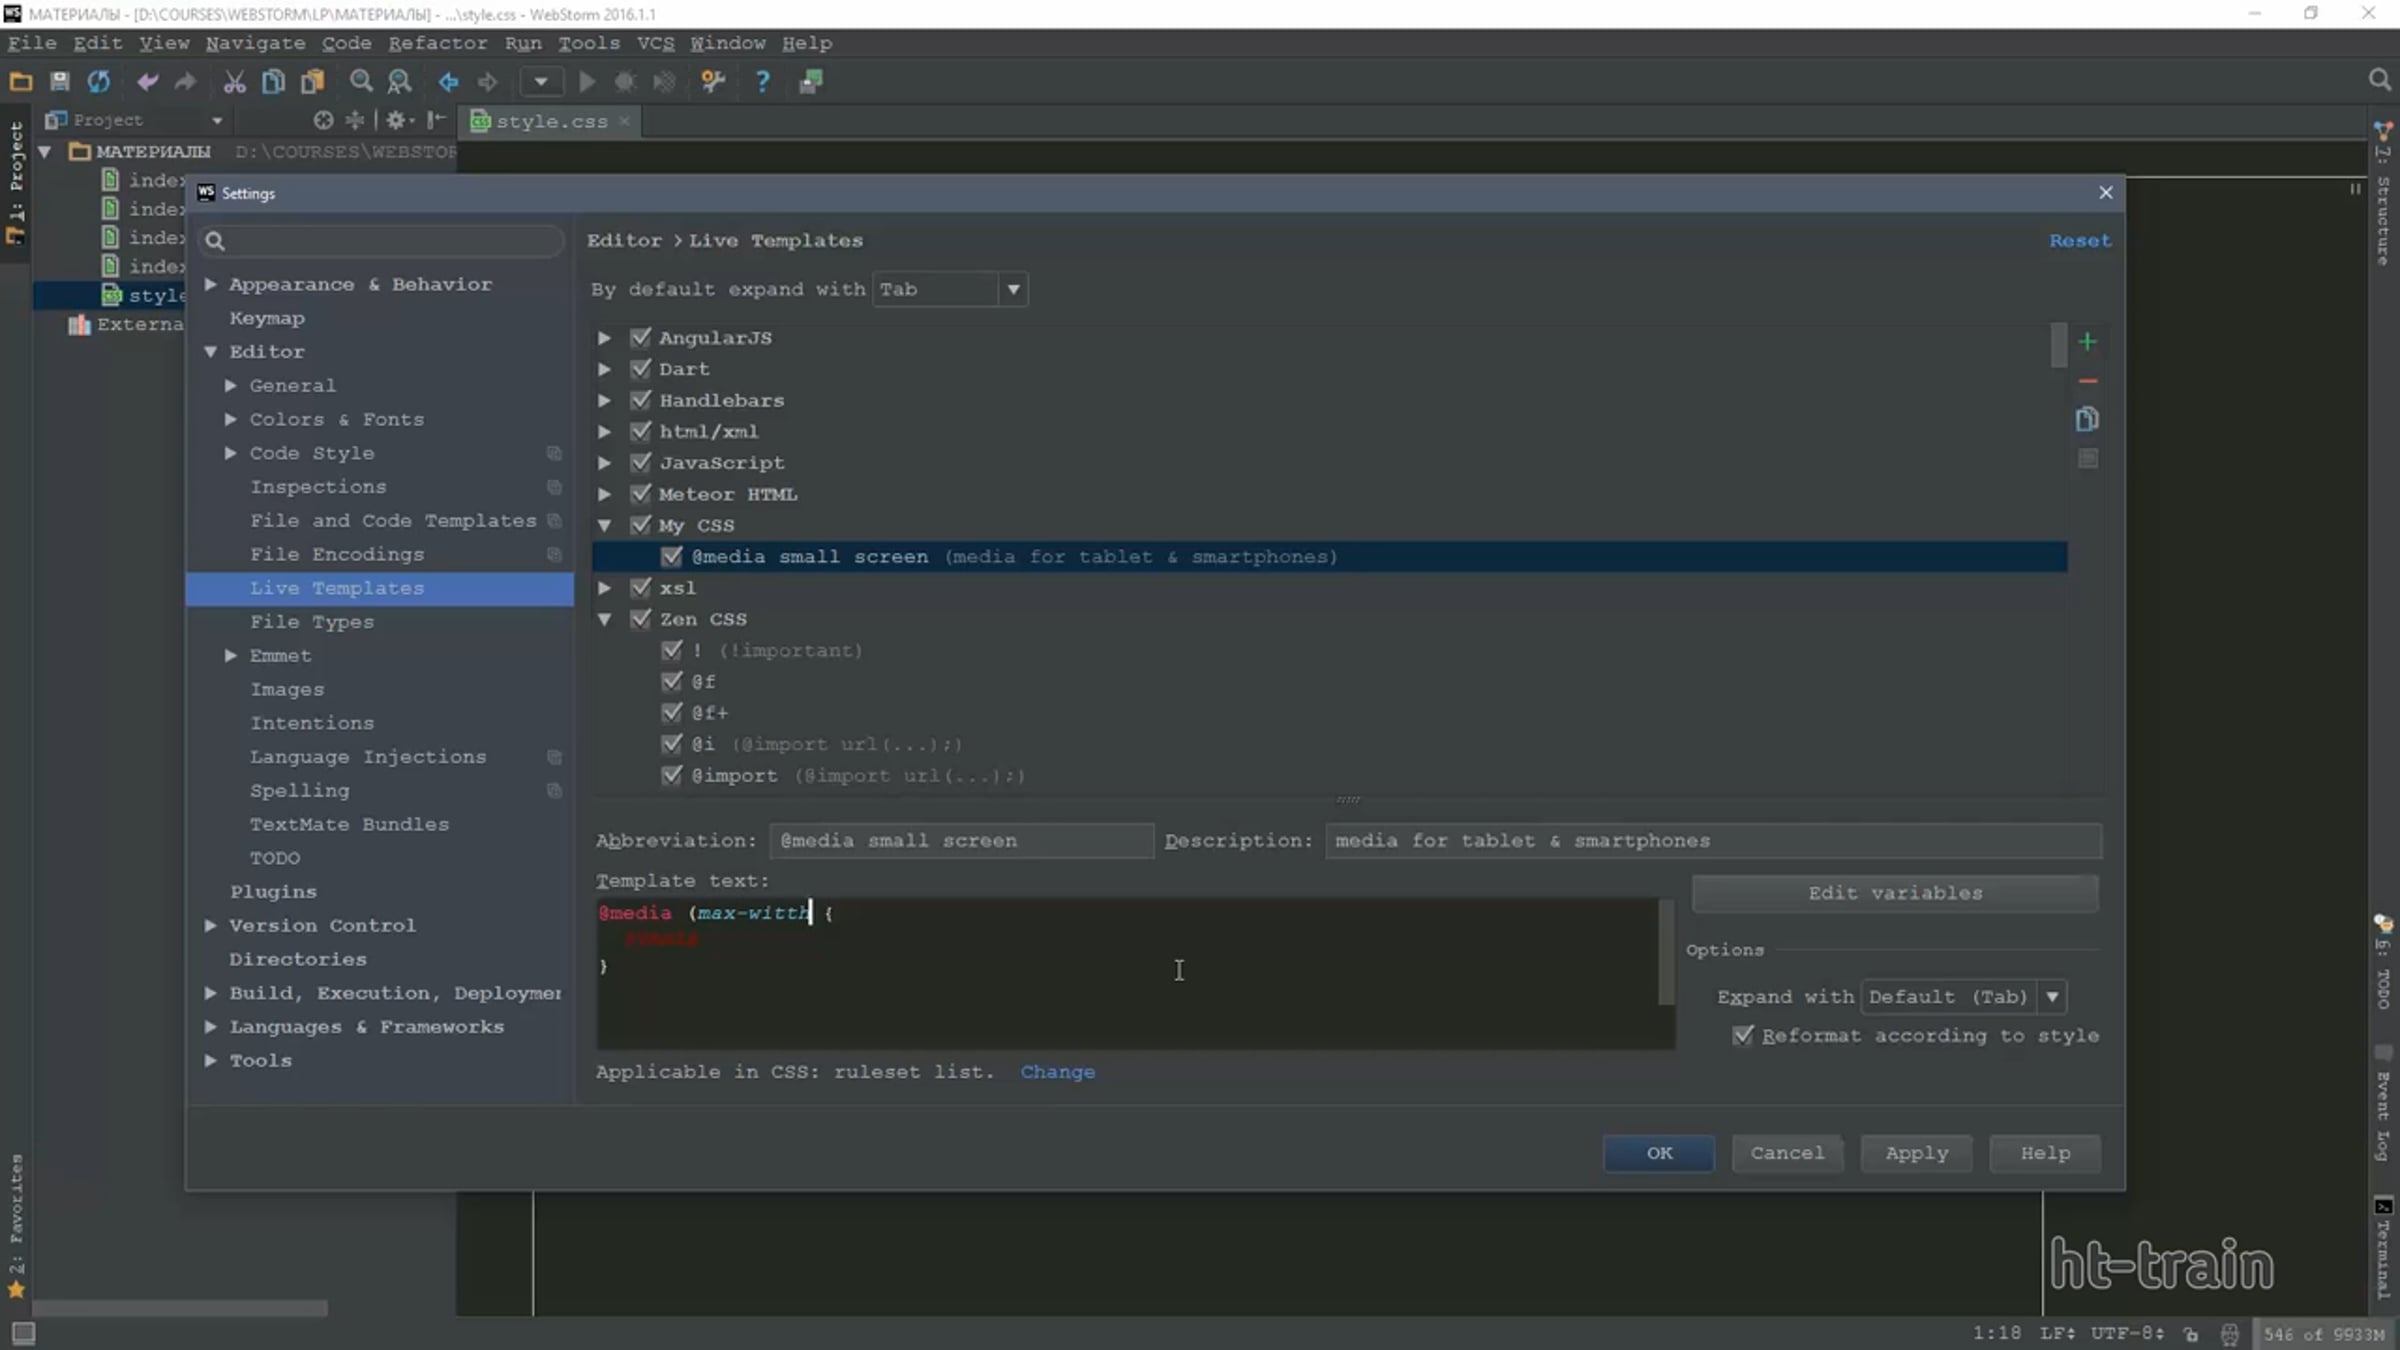Click the Synchronize icon in main toolbar
The width and height of the screenshot is (2400, 1350).
98,82
